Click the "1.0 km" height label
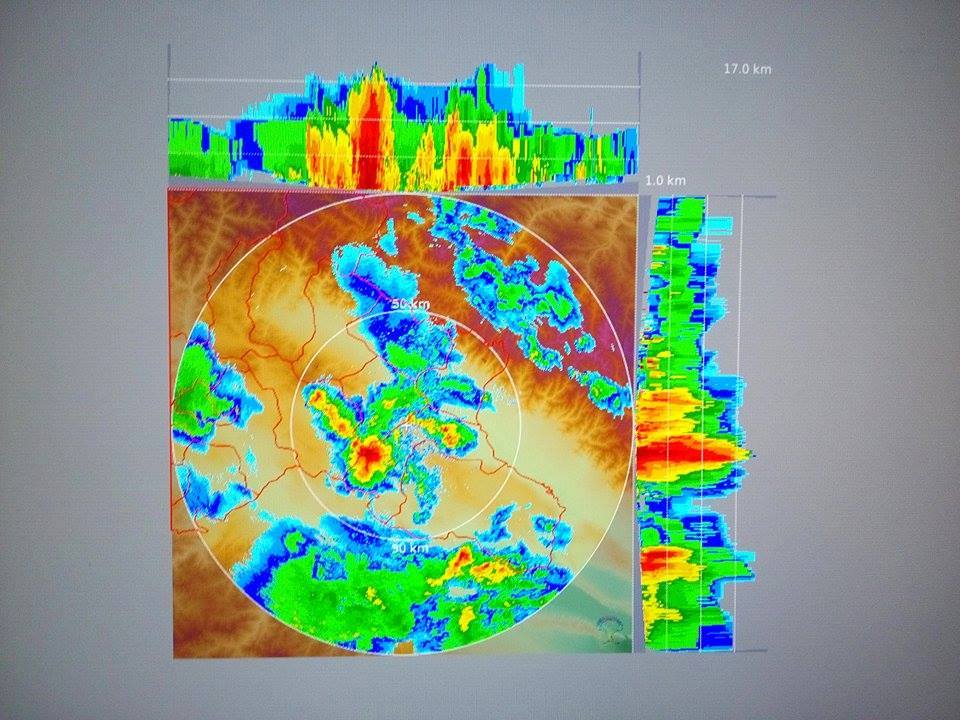The height and width of the screenshot is (720, 960). (x=666, y=181)
